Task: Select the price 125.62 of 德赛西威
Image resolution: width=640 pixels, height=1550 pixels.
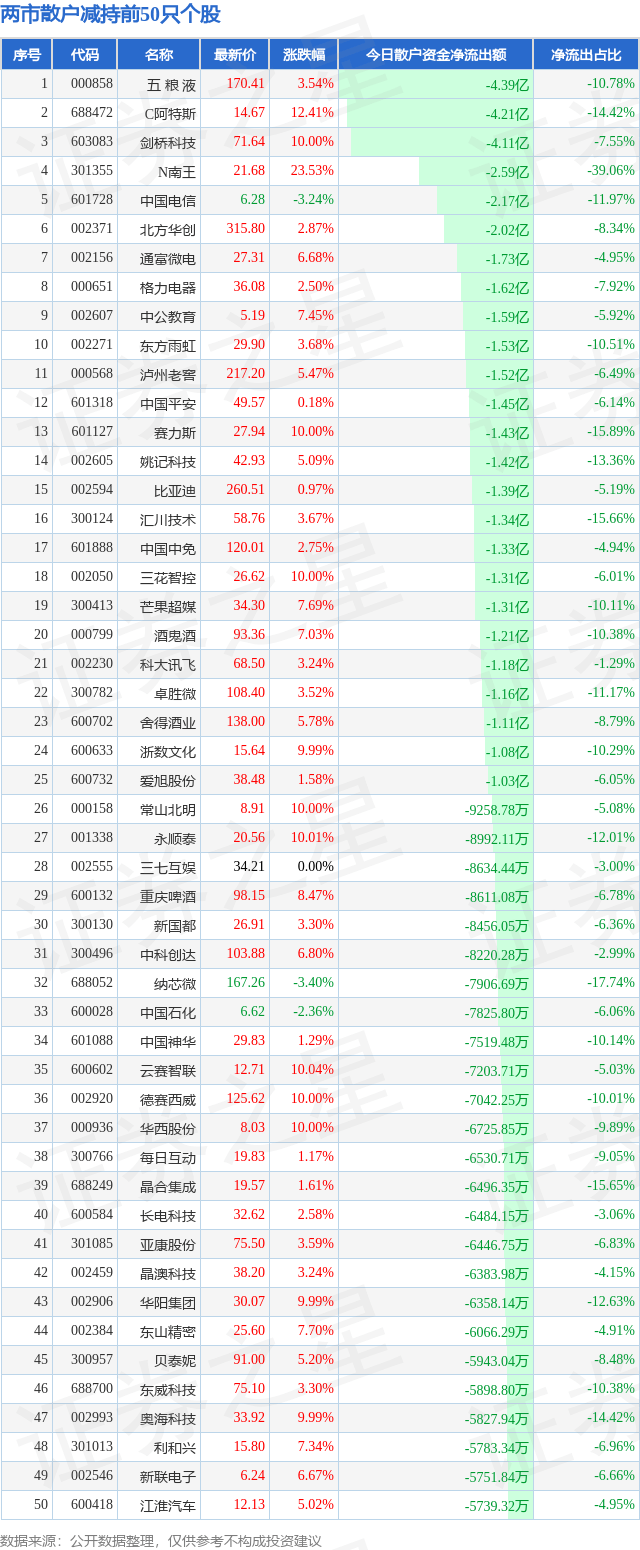Action: [246, 1099]
